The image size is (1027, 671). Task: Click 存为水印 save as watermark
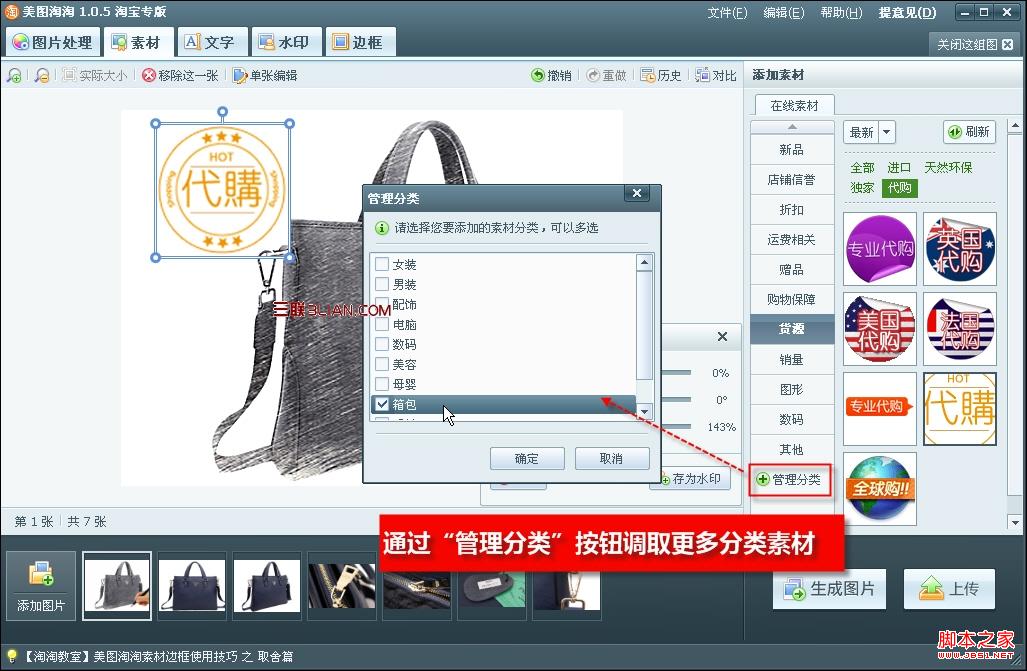tap(690, 479)
